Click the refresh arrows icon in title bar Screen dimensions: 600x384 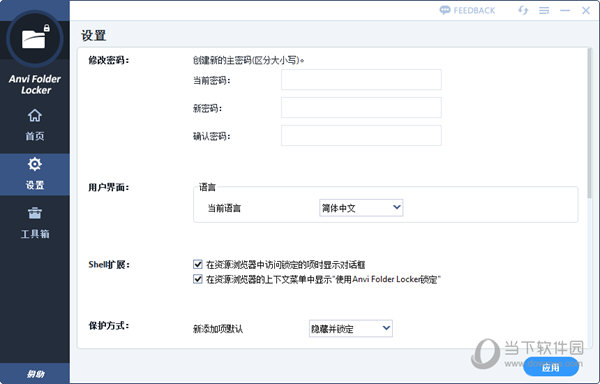point(523,10)
